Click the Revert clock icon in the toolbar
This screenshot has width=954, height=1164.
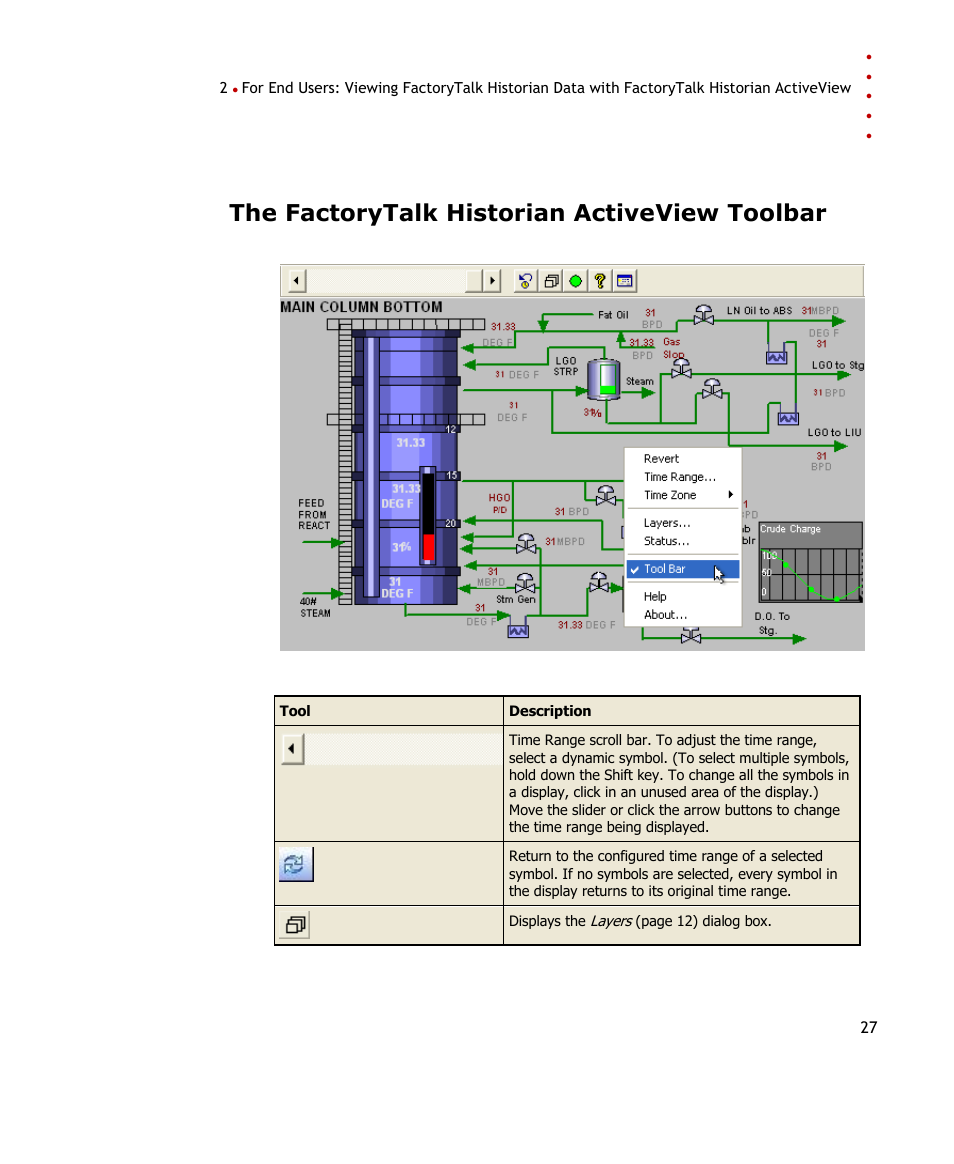click(x=525, y=281)
